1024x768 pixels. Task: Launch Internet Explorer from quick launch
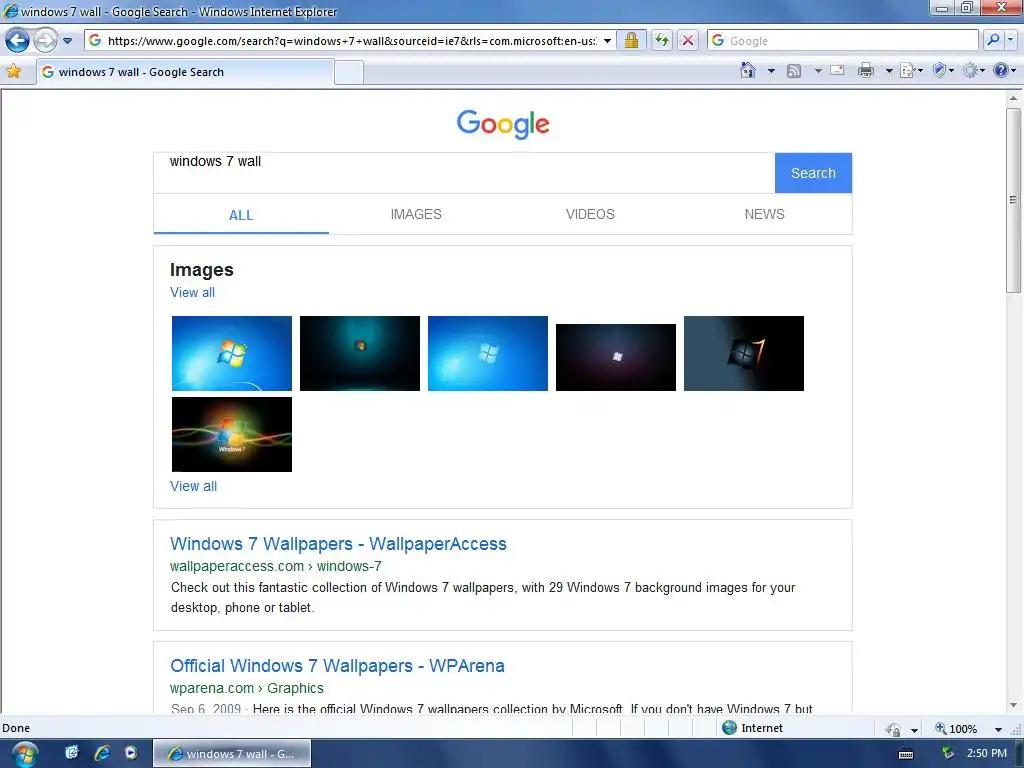pyautogui.click(x=102, y=753)
